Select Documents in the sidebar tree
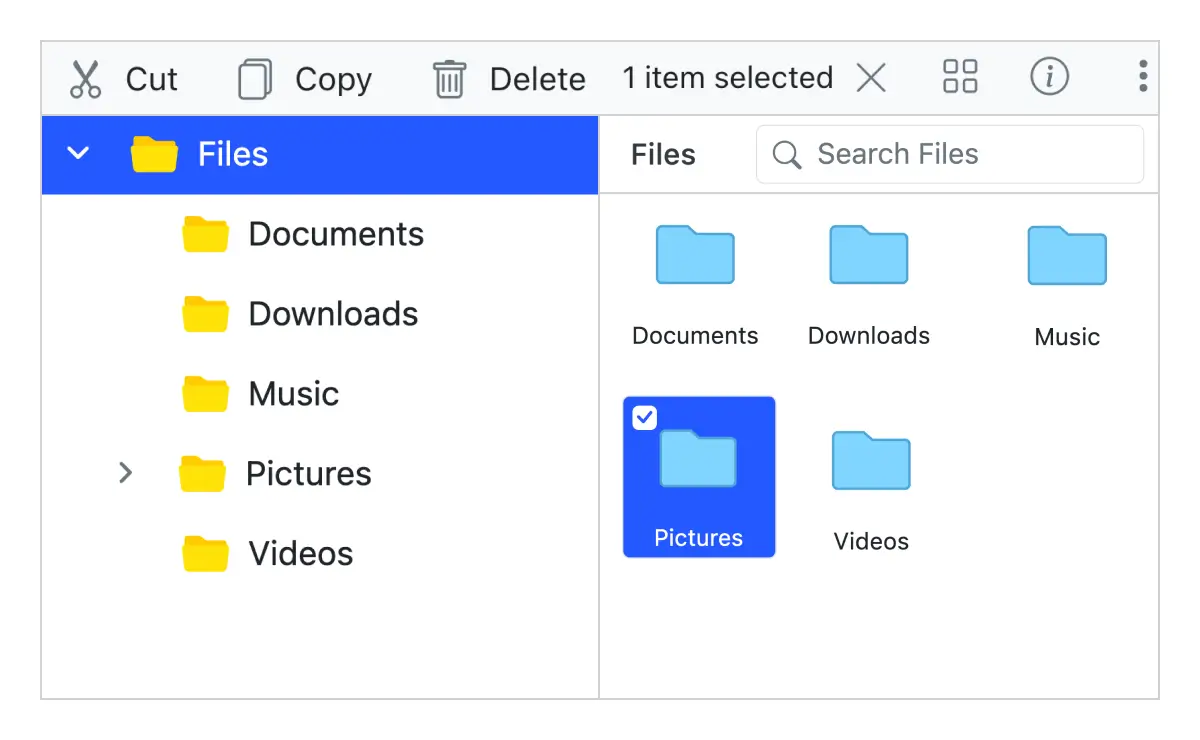This screenshot has height=740, width=1200. [x=335, y=233]
